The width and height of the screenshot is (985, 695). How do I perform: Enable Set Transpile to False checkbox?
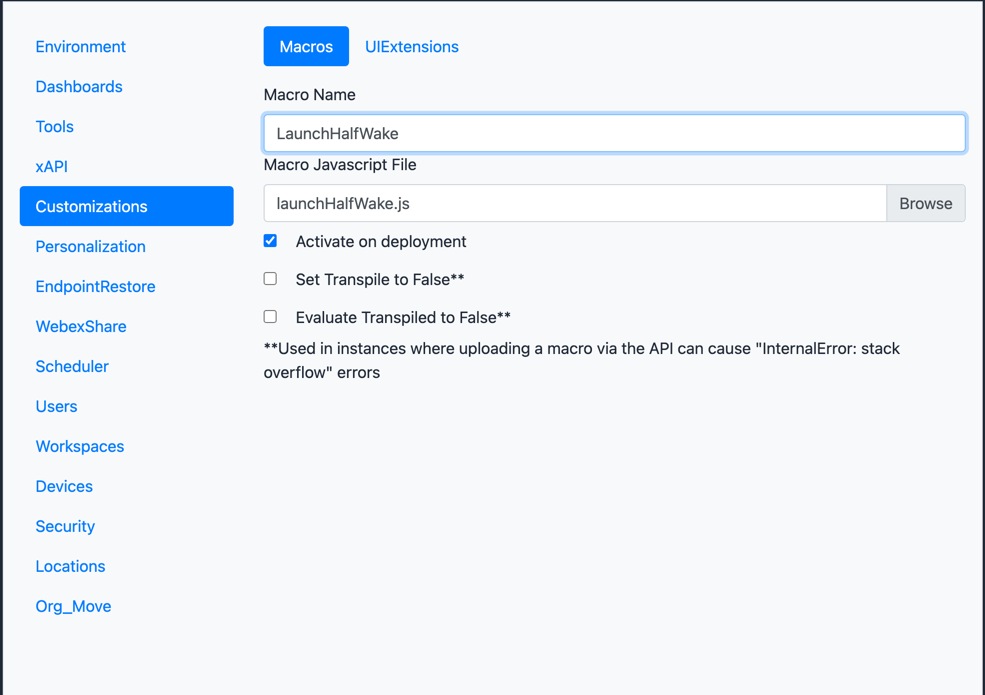pos(270,279)
